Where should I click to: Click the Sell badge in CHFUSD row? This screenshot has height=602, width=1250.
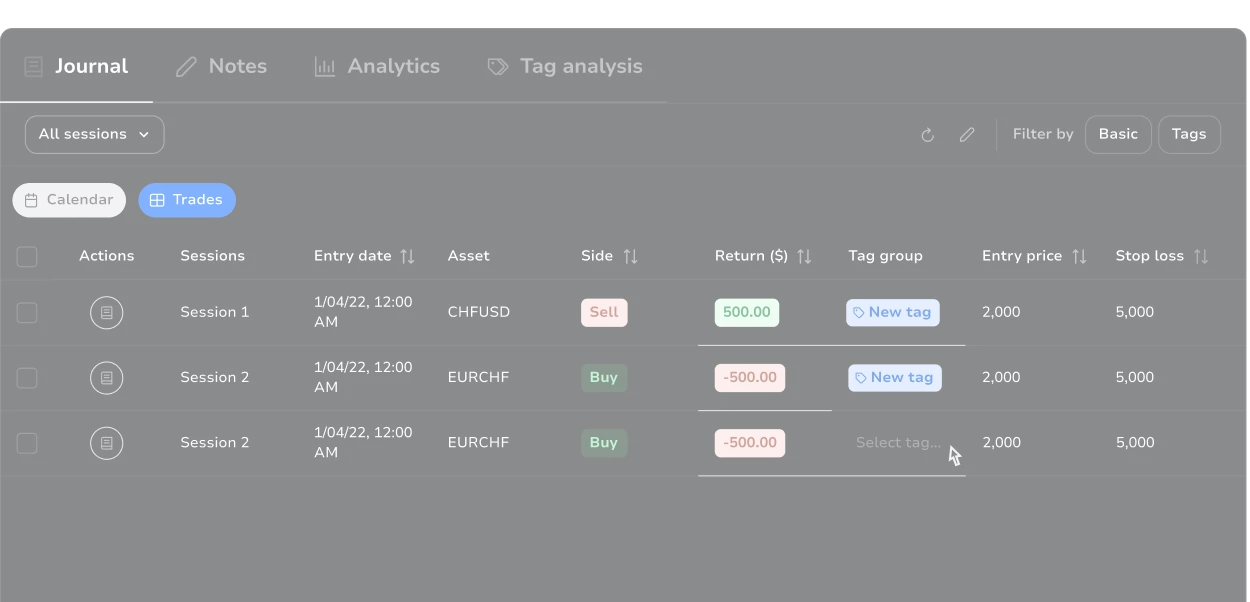604,313
